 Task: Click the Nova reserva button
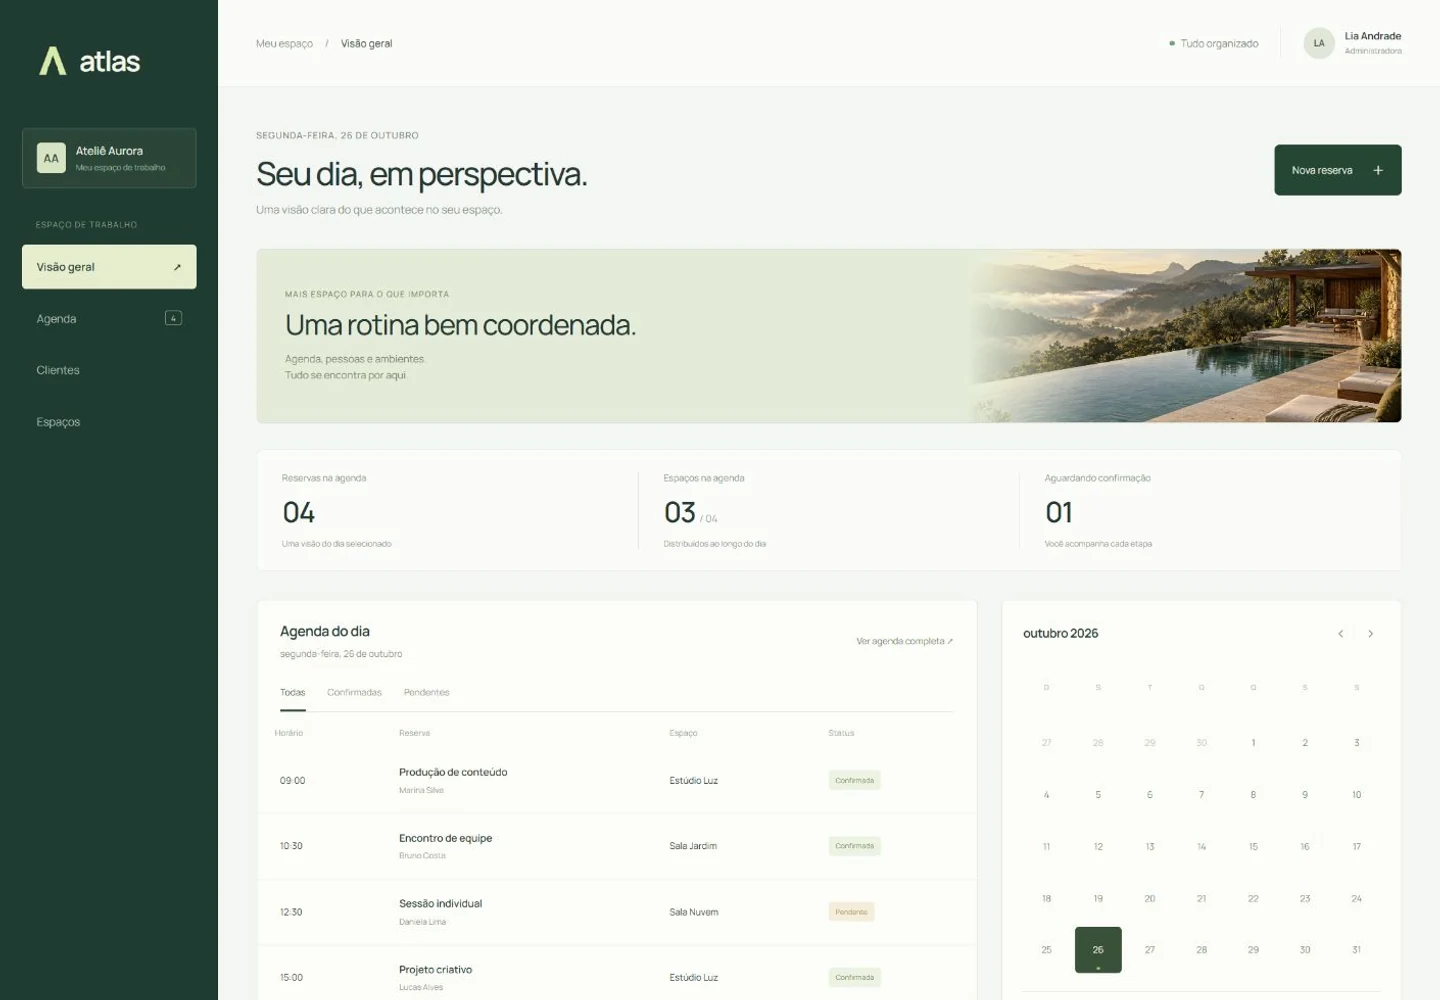pos(1338,170)
